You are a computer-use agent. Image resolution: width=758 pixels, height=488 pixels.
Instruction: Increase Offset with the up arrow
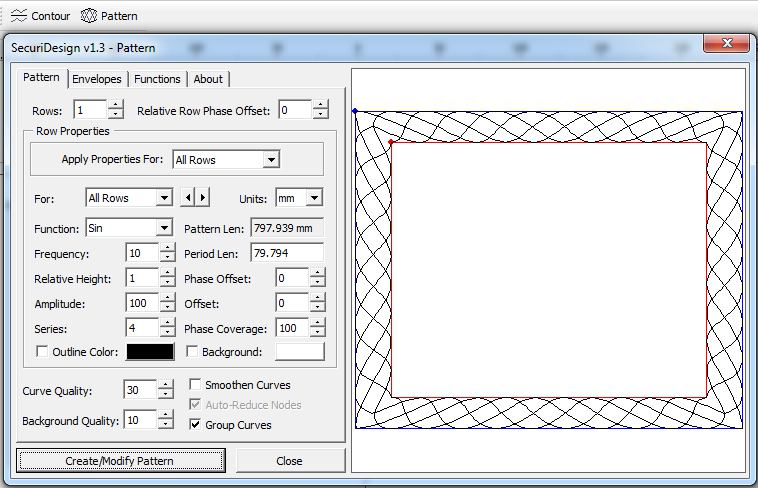(318, 298)
